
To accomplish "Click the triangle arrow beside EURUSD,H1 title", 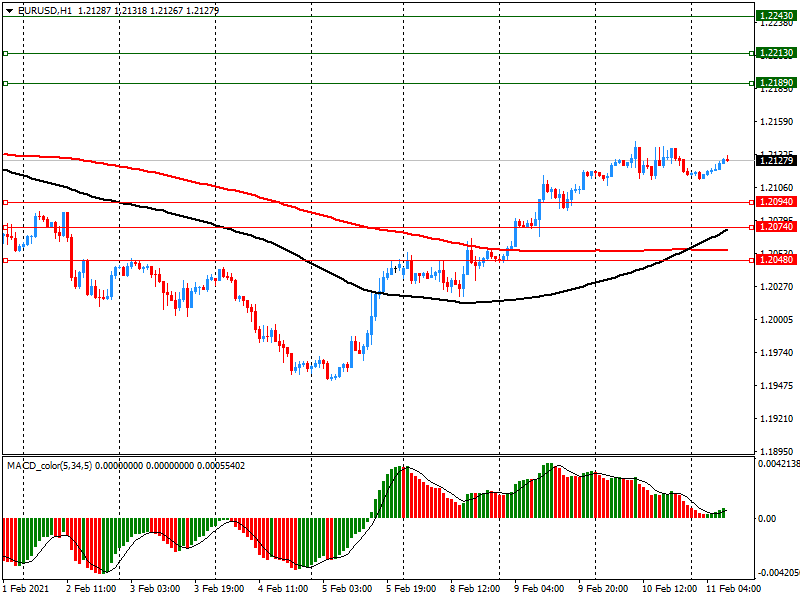I will point(9,10).
